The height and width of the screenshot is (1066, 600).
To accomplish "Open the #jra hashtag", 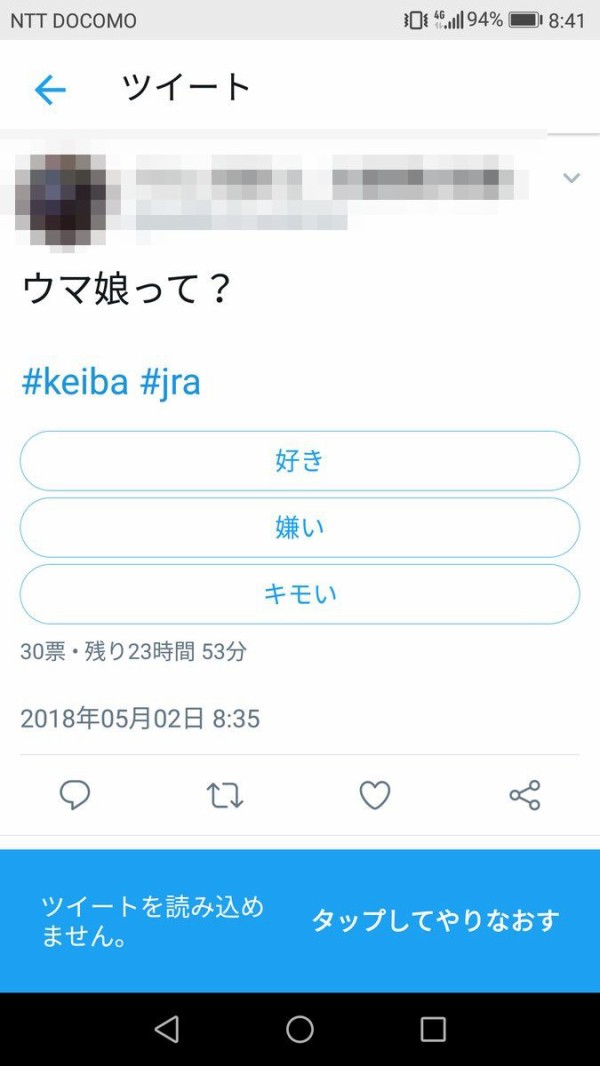I will (170, 381).
